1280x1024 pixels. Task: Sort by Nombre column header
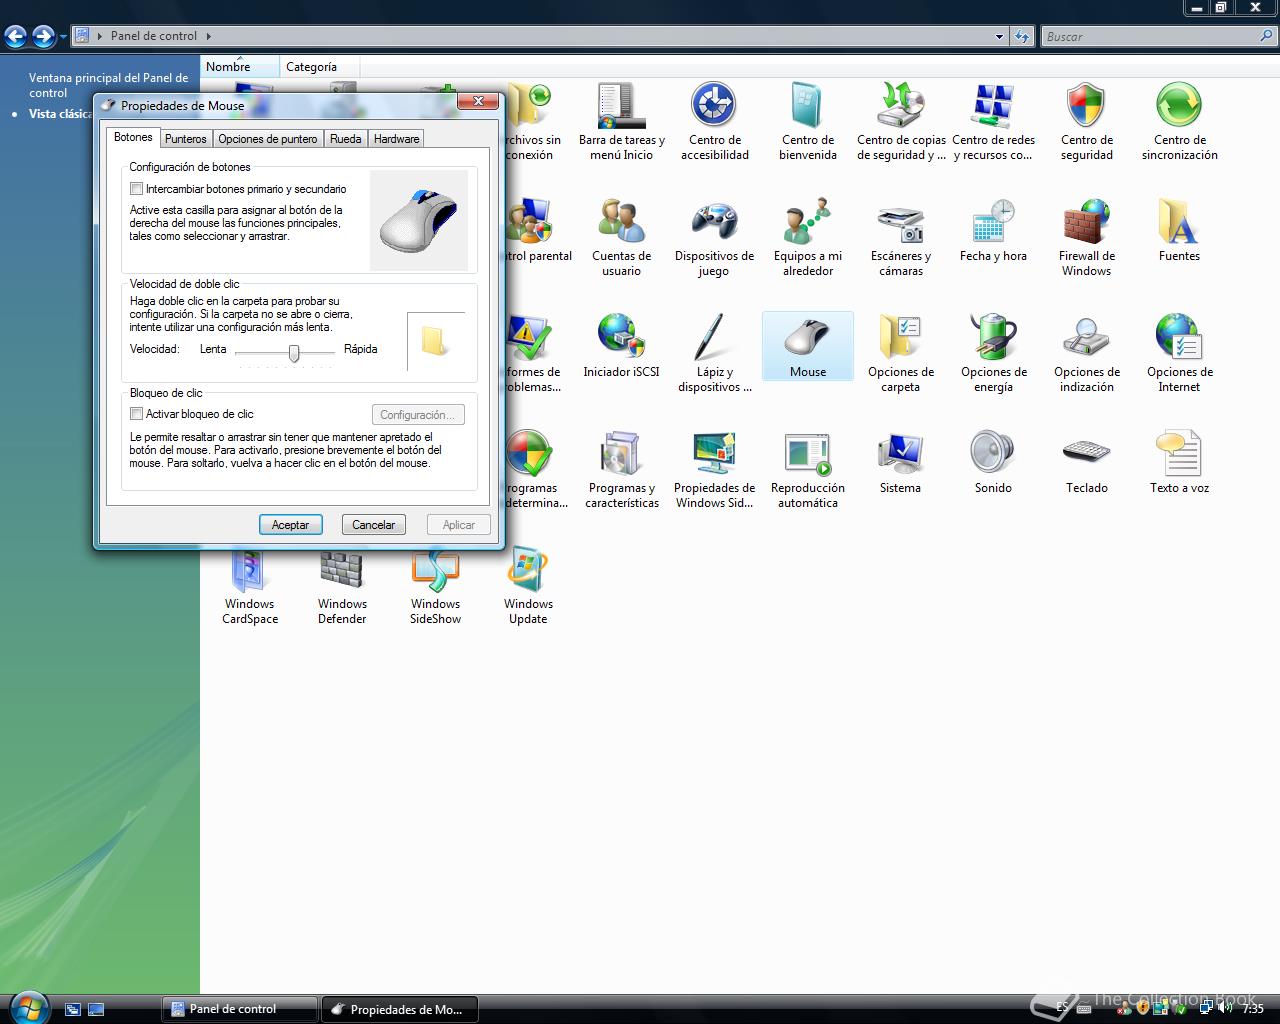click(x=240, y=67)
